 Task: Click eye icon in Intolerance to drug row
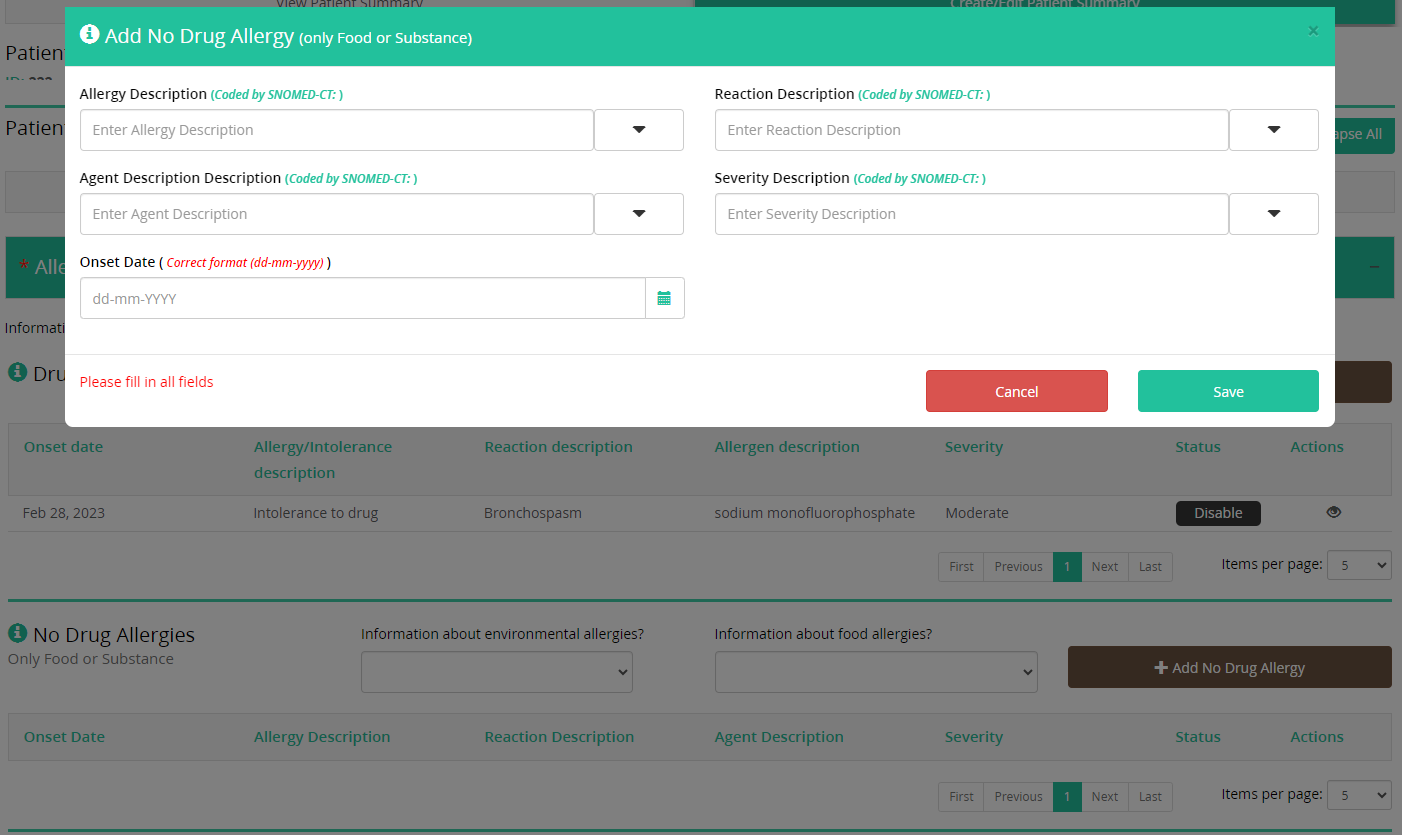[x=1333, y=512]
